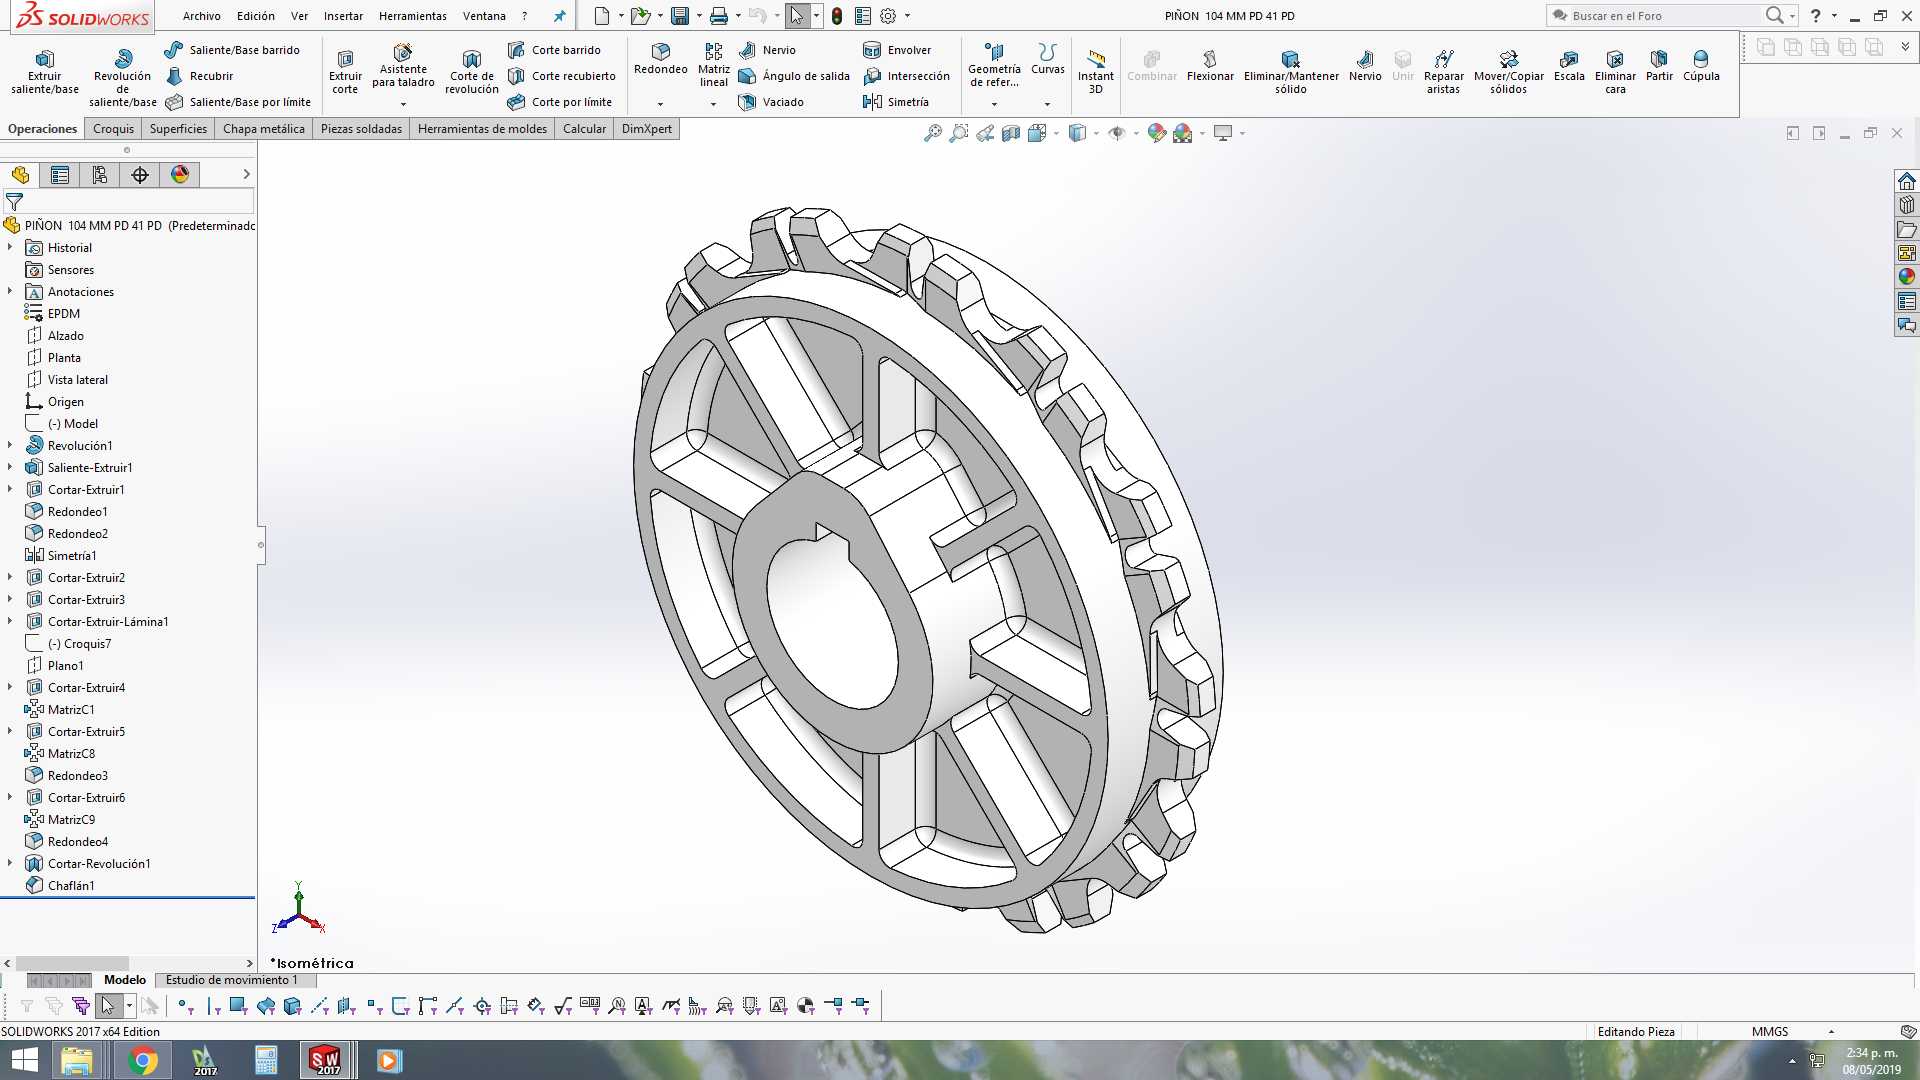The height and width of the screenshot is (1080, 1920).
Task: Select Mover/Copiar sólidos tool
Action: point(1509,72)
